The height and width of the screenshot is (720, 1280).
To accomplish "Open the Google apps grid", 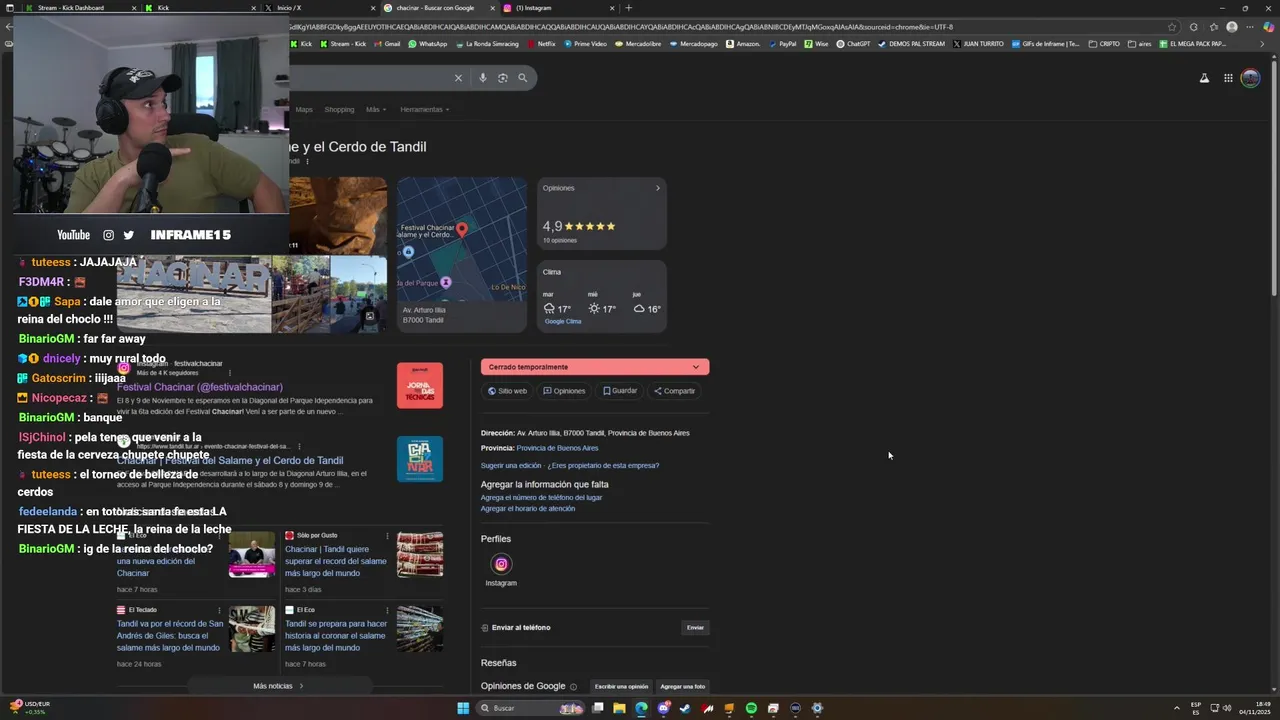I will point(1228,78).
